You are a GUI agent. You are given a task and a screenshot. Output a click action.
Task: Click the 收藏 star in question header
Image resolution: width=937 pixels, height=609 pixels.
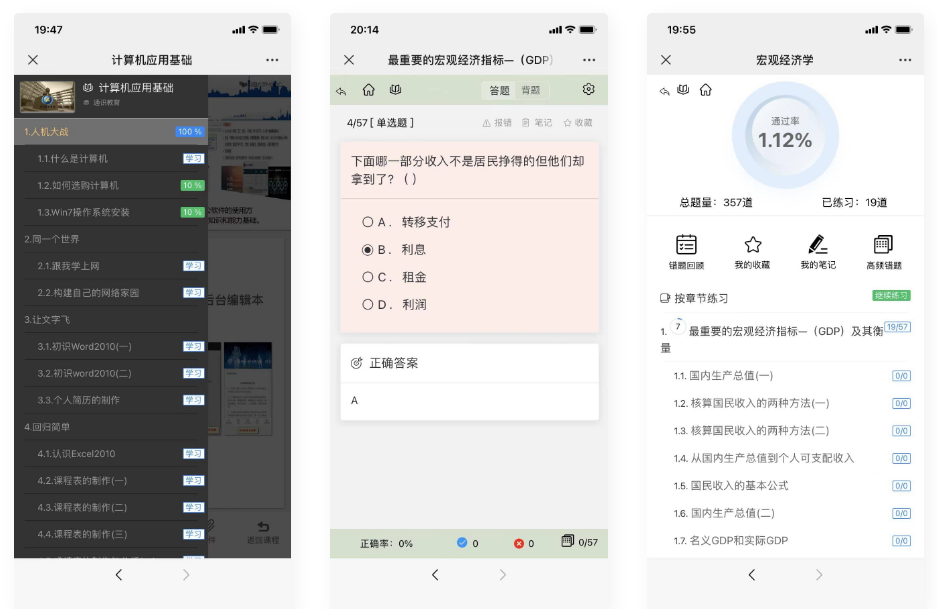pos(577,123)
